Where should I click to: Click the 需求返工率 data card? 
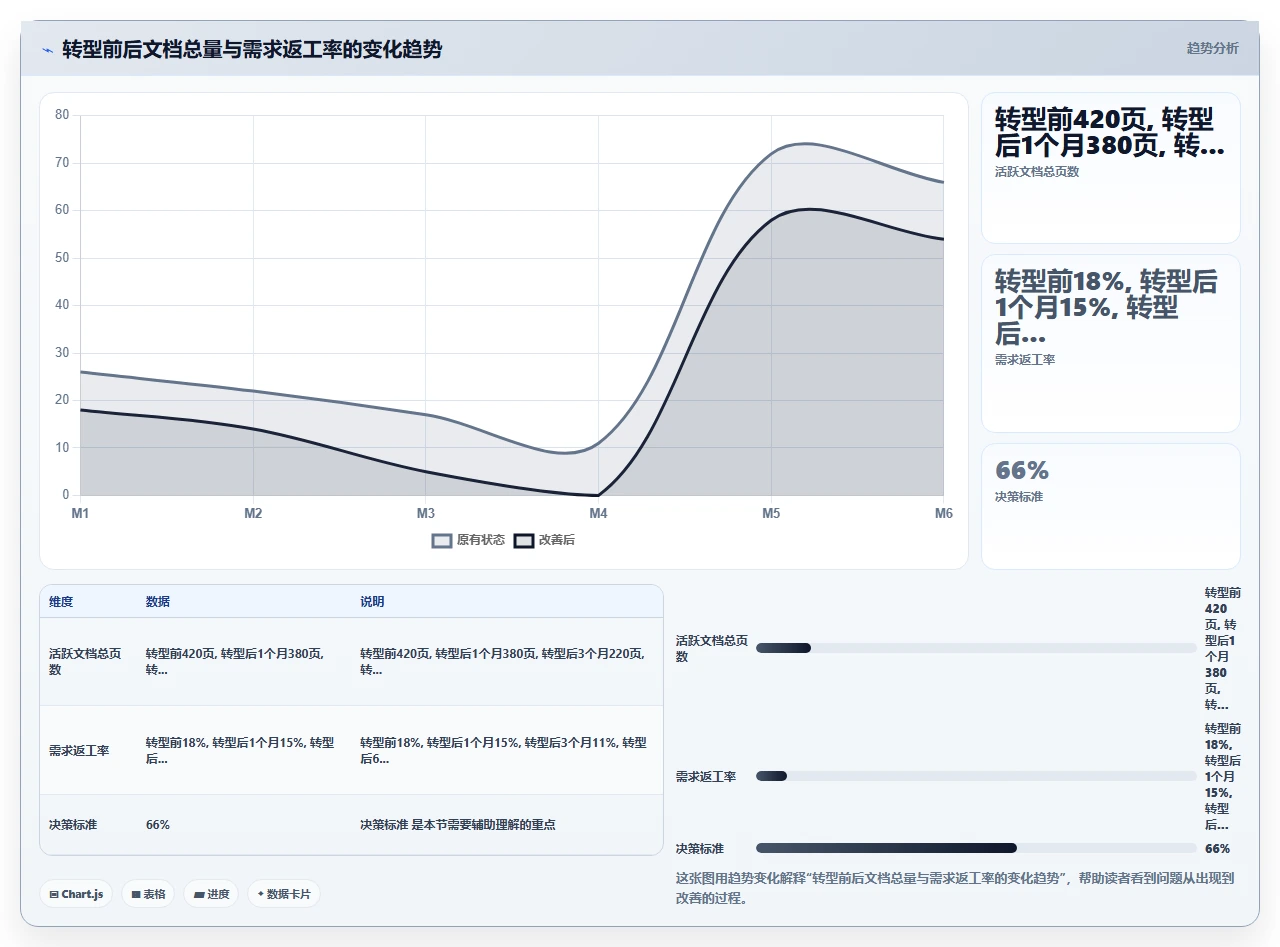pos(1111,343)
